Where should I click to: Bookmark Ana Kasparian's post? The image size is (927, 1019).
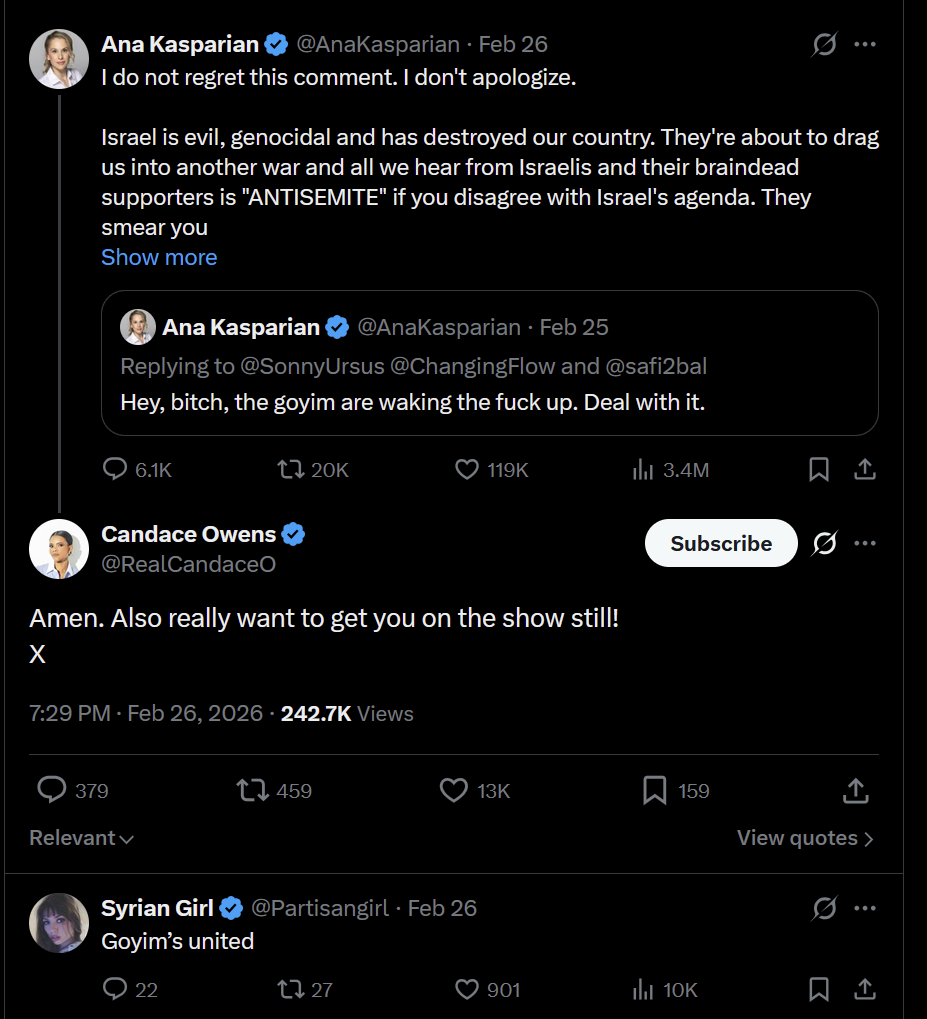click(x=819, y=469)
